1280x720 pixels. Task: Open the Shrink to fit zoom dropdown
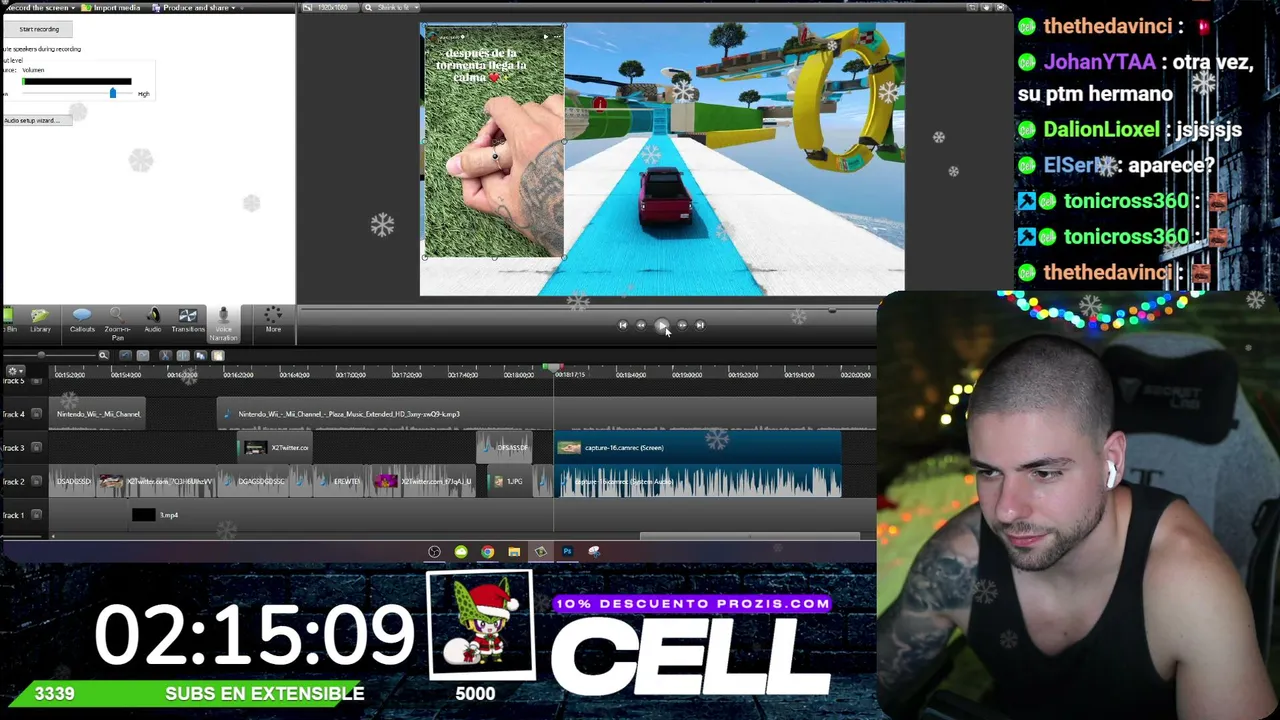[393, 8]
